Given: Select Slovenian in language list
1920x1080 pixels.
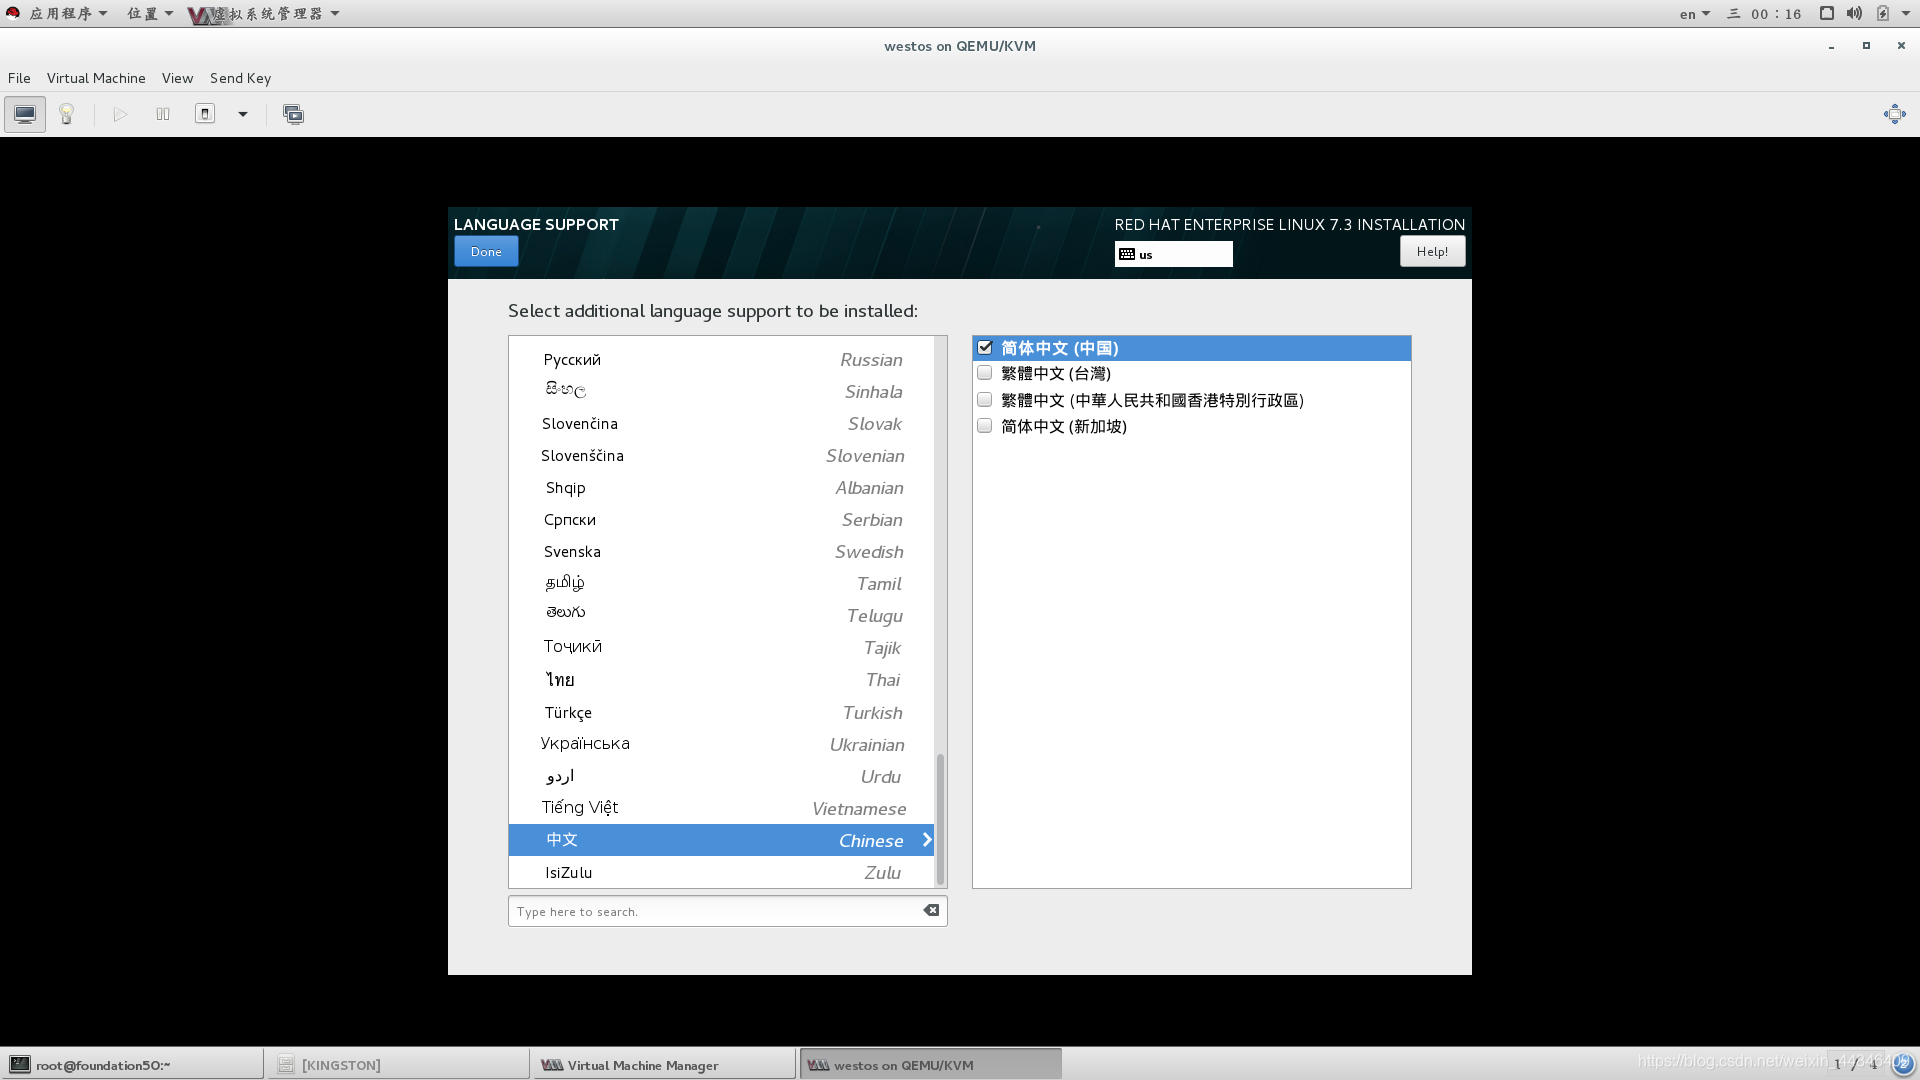Looking at the screenshot, I should click(x=721, y=456).
